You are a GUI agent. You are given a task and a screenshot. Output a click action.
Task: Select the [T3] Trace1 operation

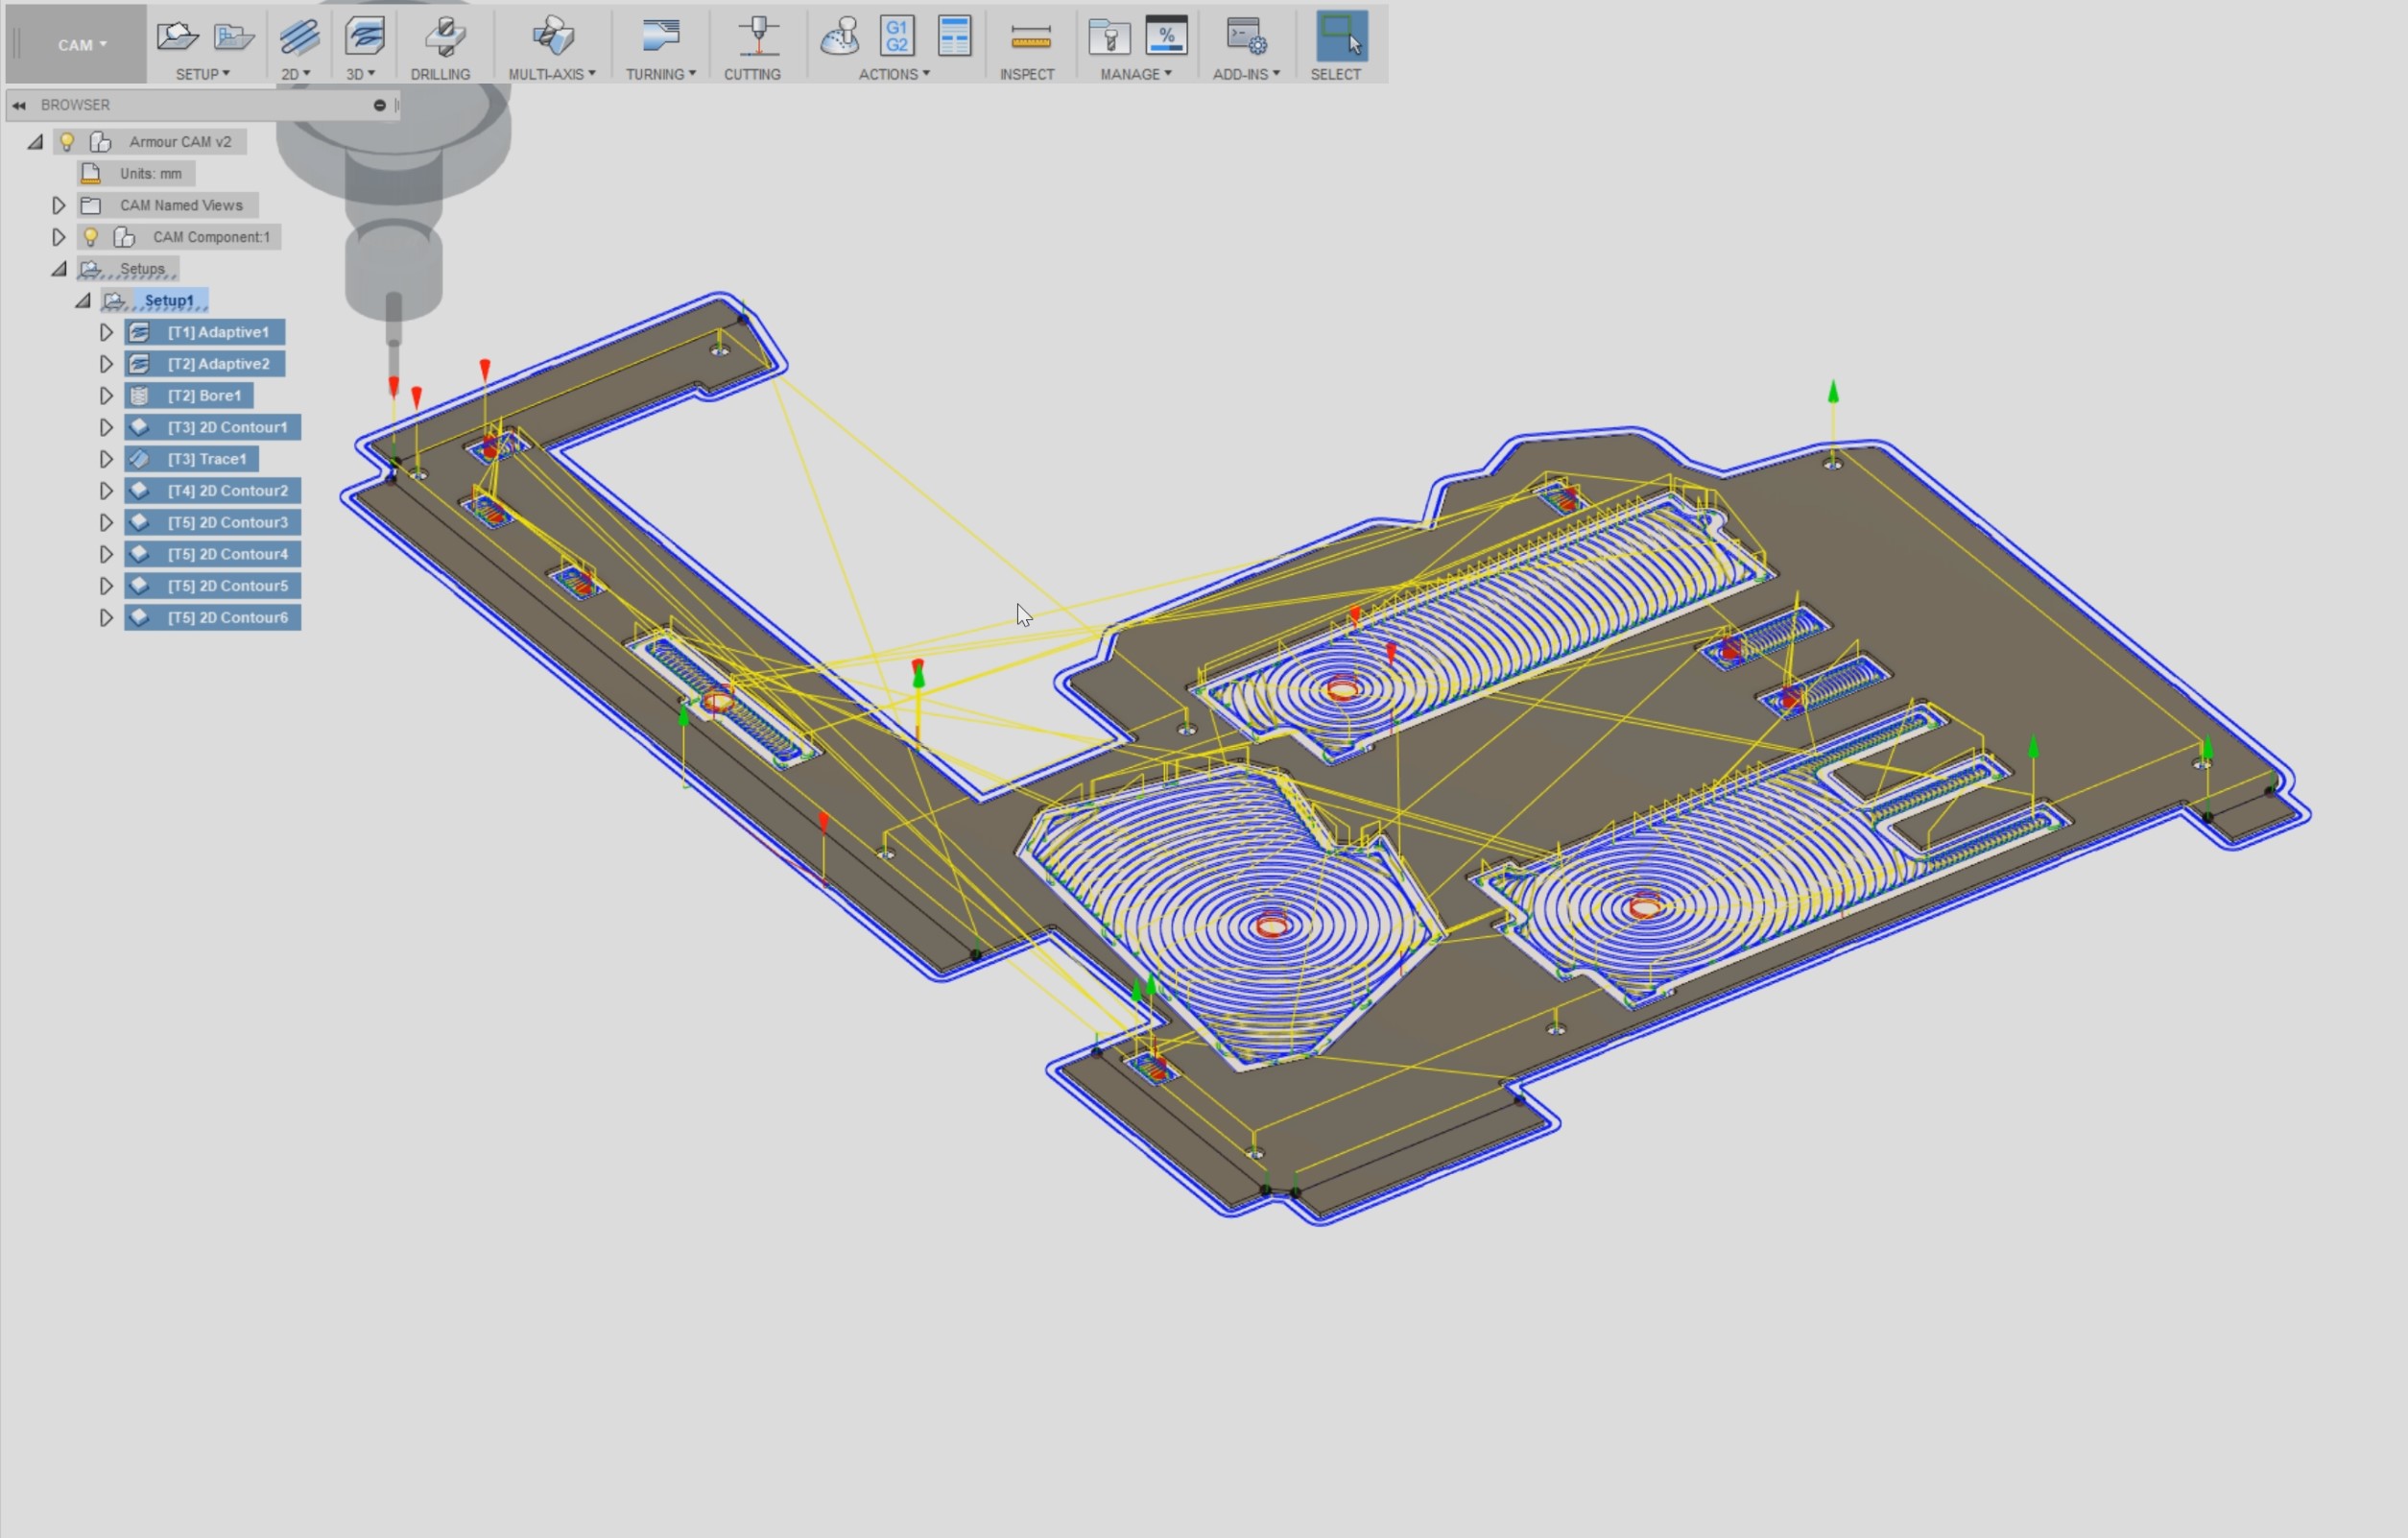click(x=206, y=459)
